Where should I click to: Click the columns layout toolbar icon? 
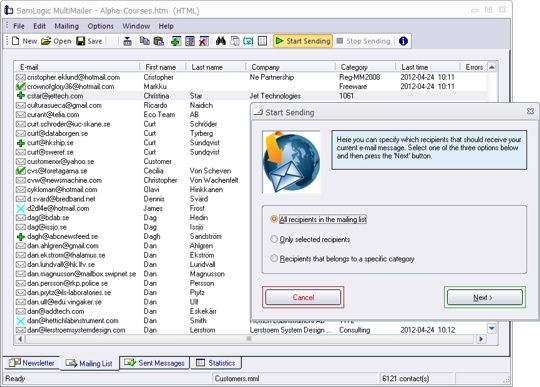[262, 41]
